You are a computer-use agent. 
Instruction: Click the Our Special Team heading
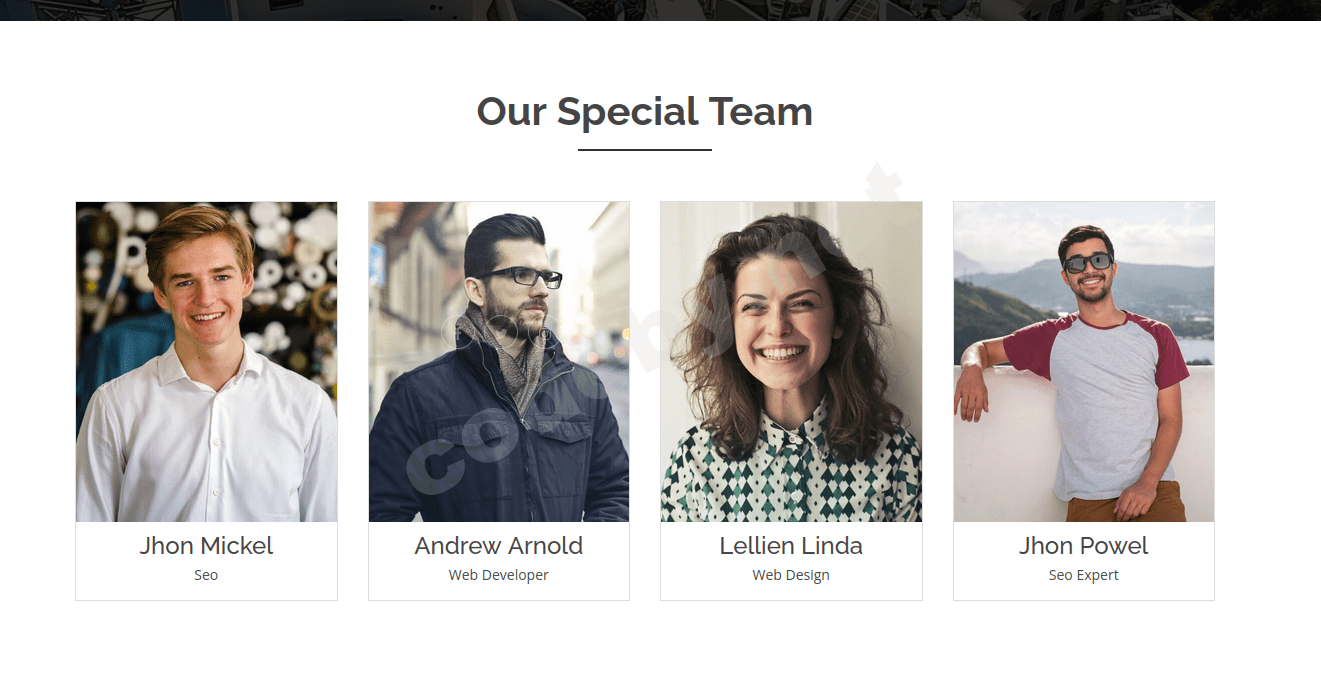click(645, 111)
